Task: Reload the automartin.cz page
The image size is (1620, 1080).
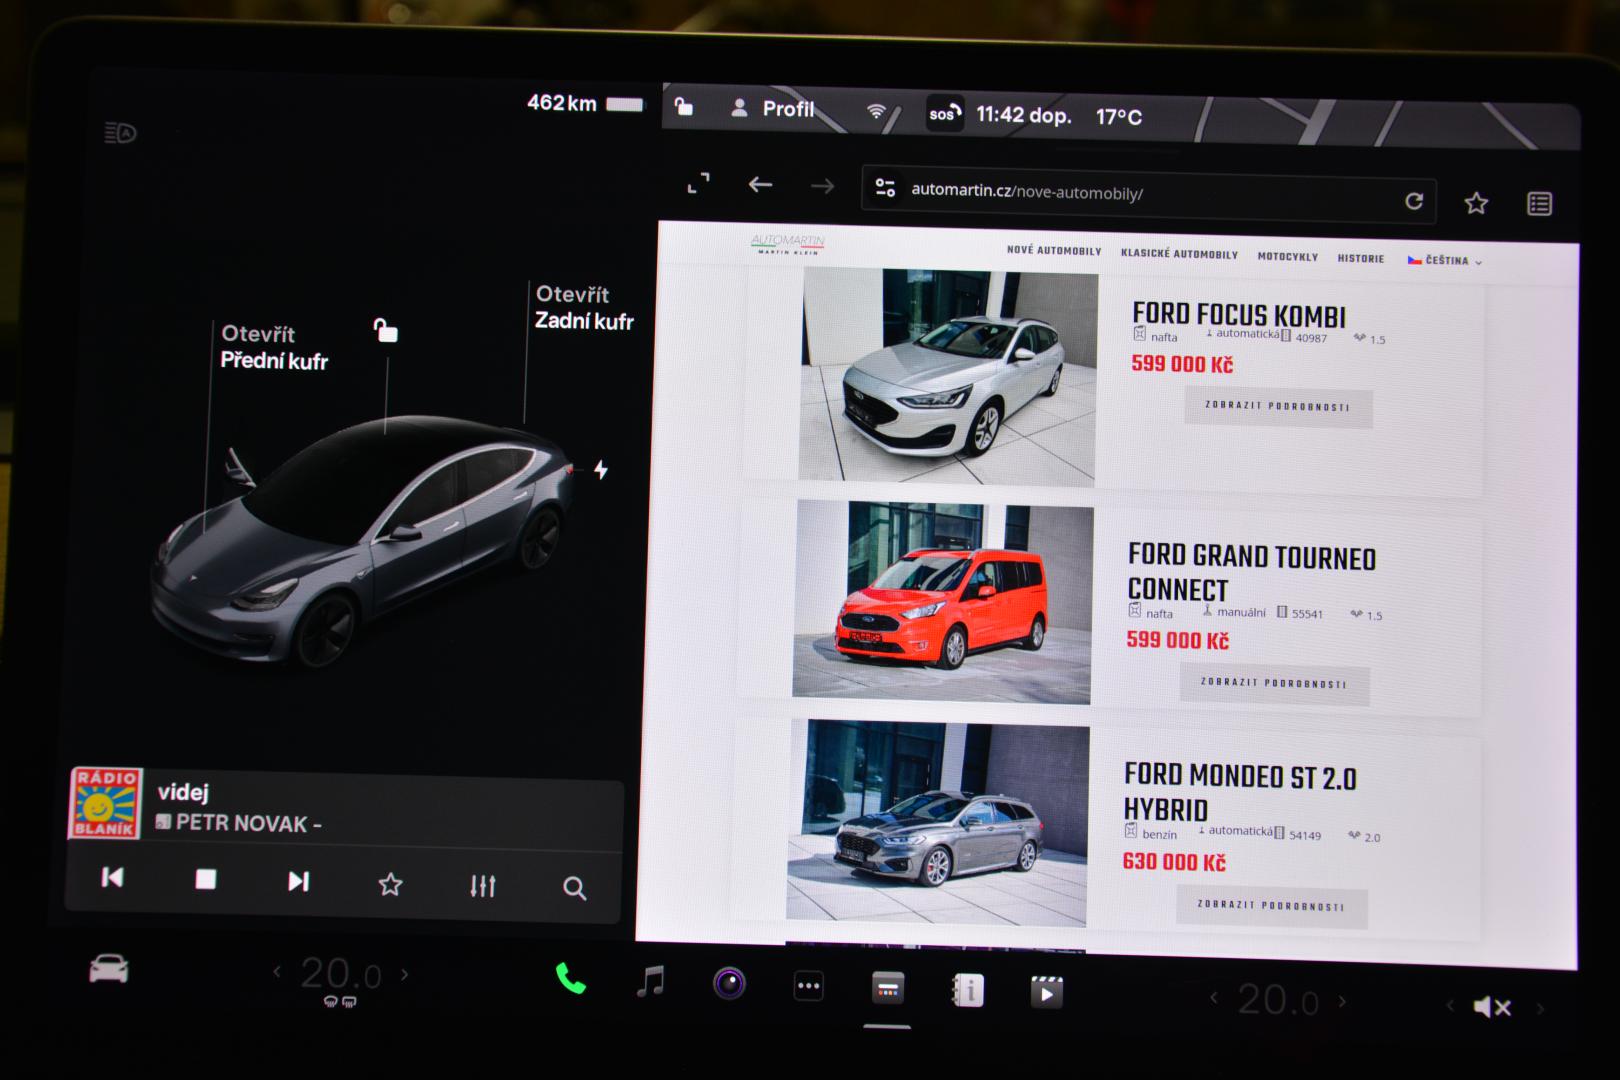Action: pos(1413,202)
